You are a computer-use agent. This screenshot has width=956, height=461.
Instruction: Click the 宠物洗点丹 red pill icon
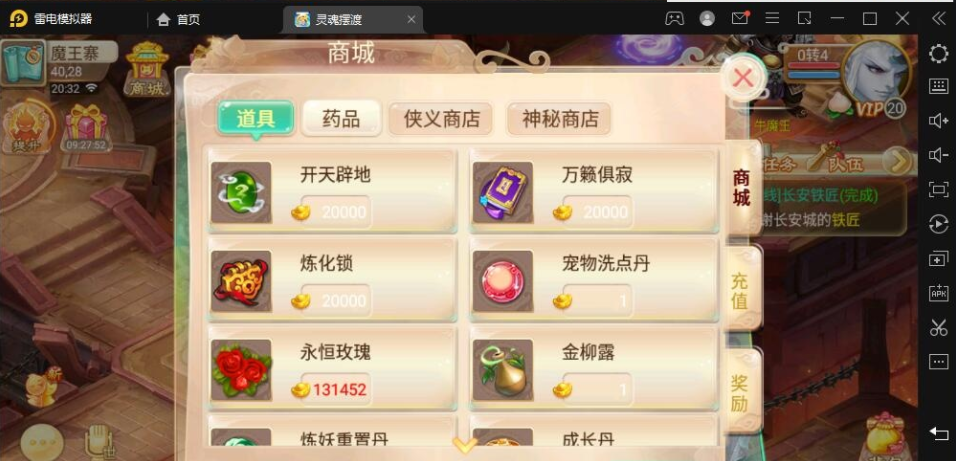(502, 281)
